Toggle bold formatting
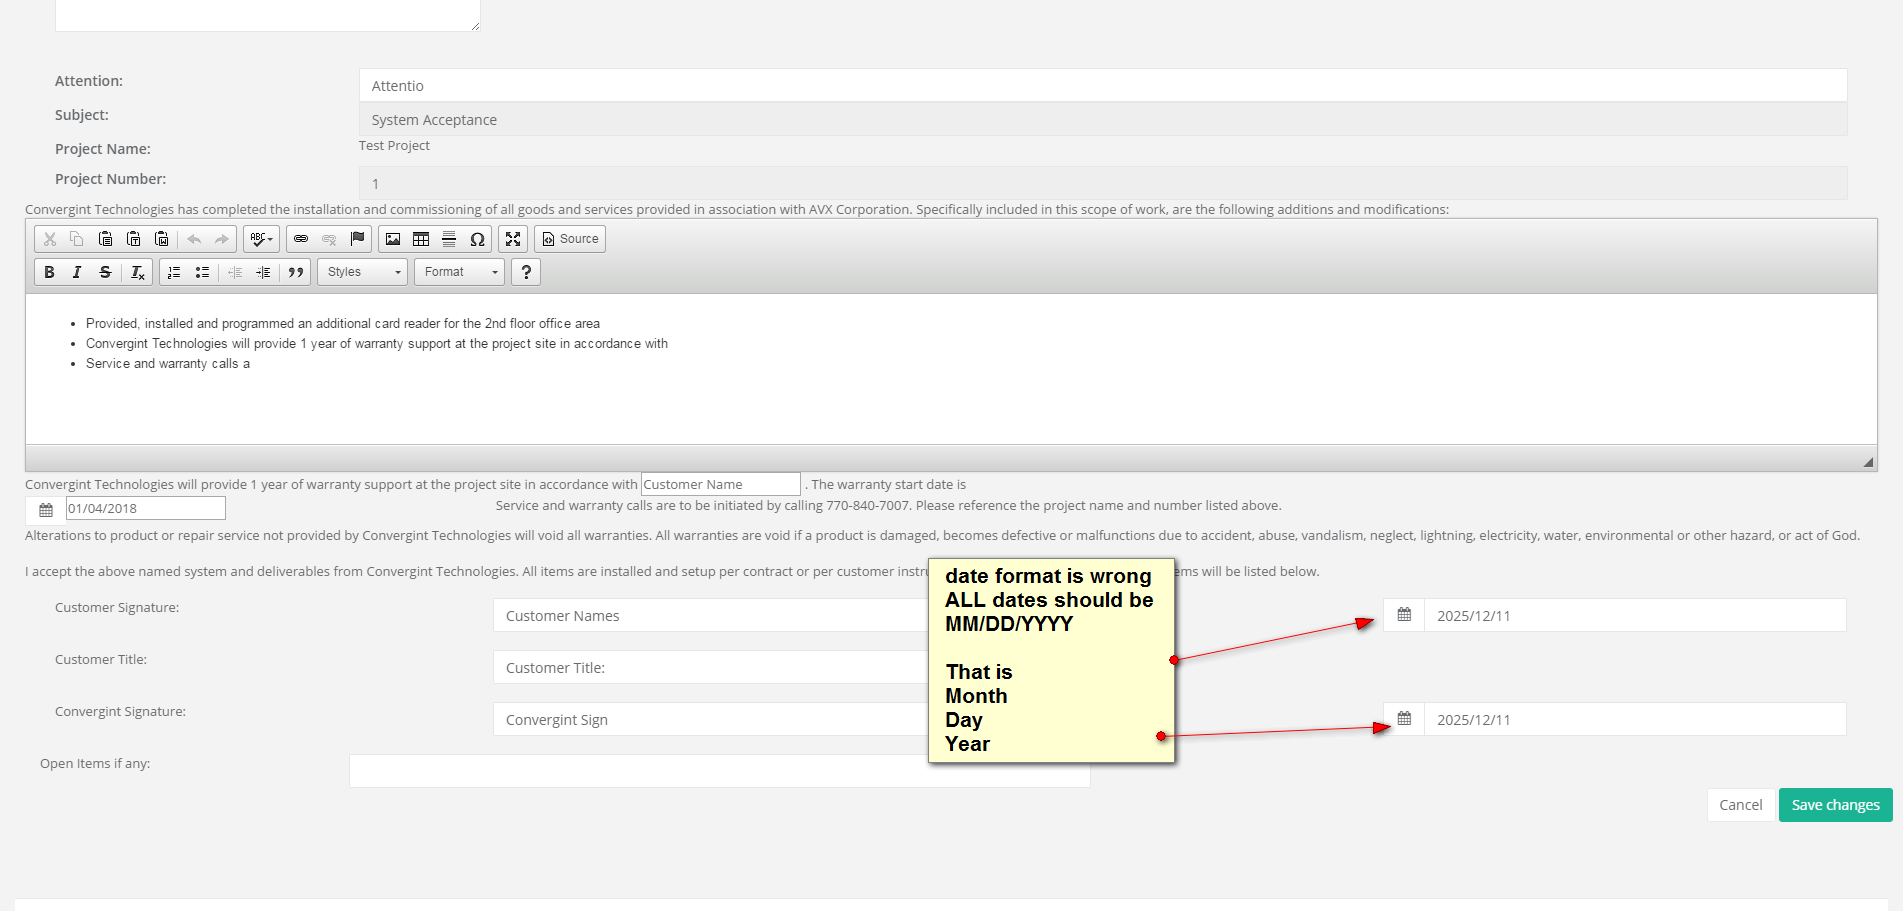Image resolution: width=1903 pixels, height=911 pixels. pyautogui.click(x=49, y=272)
